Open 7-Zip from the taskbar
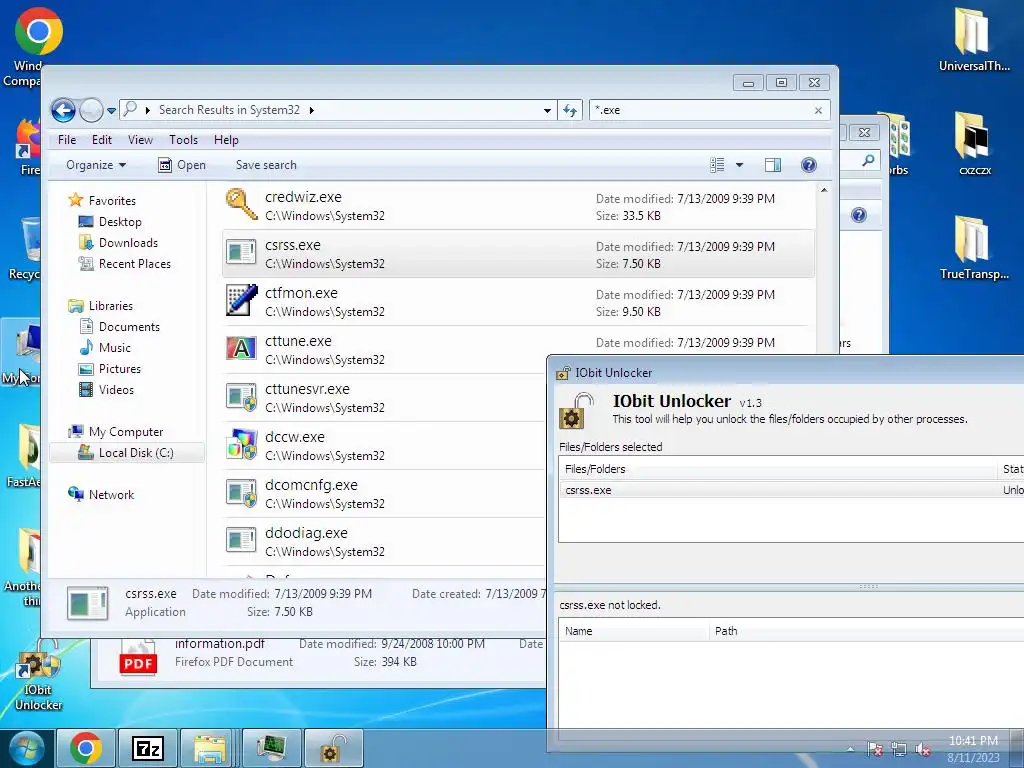The height and width of the screenshot is (768, 1024). tap(148, 748)
